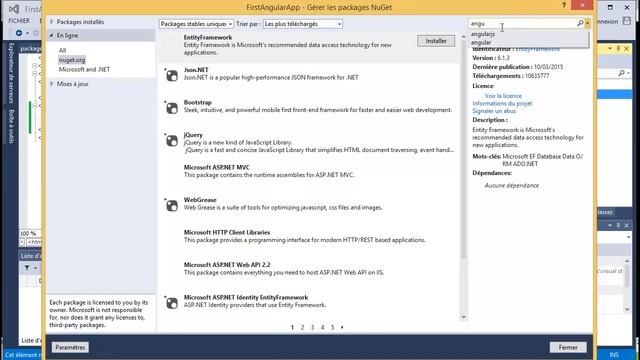Select the jQuery package title
Image resolution: width=640 pixels, height=360 pixels.
(193, 135)
